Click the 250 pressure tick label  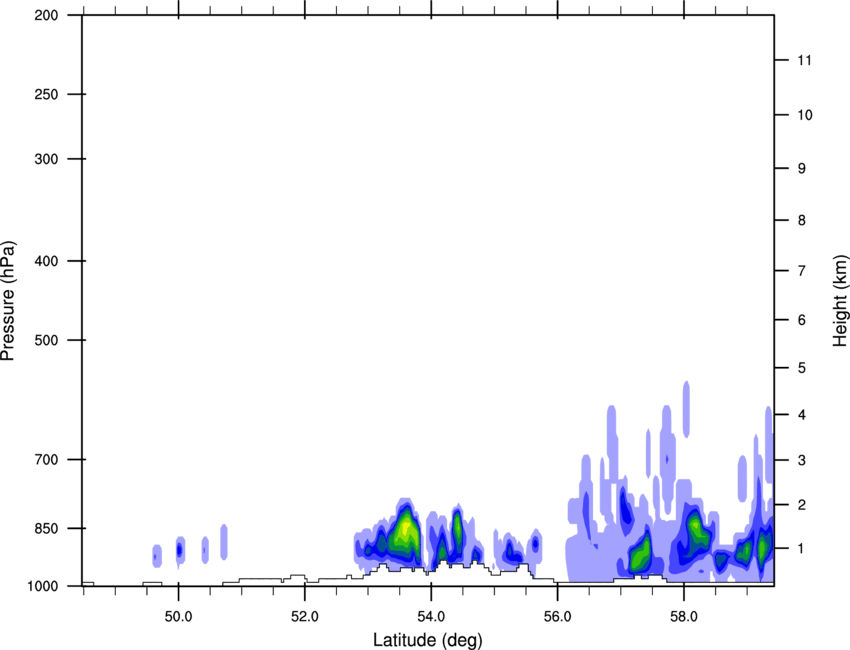tap(46, 94)
